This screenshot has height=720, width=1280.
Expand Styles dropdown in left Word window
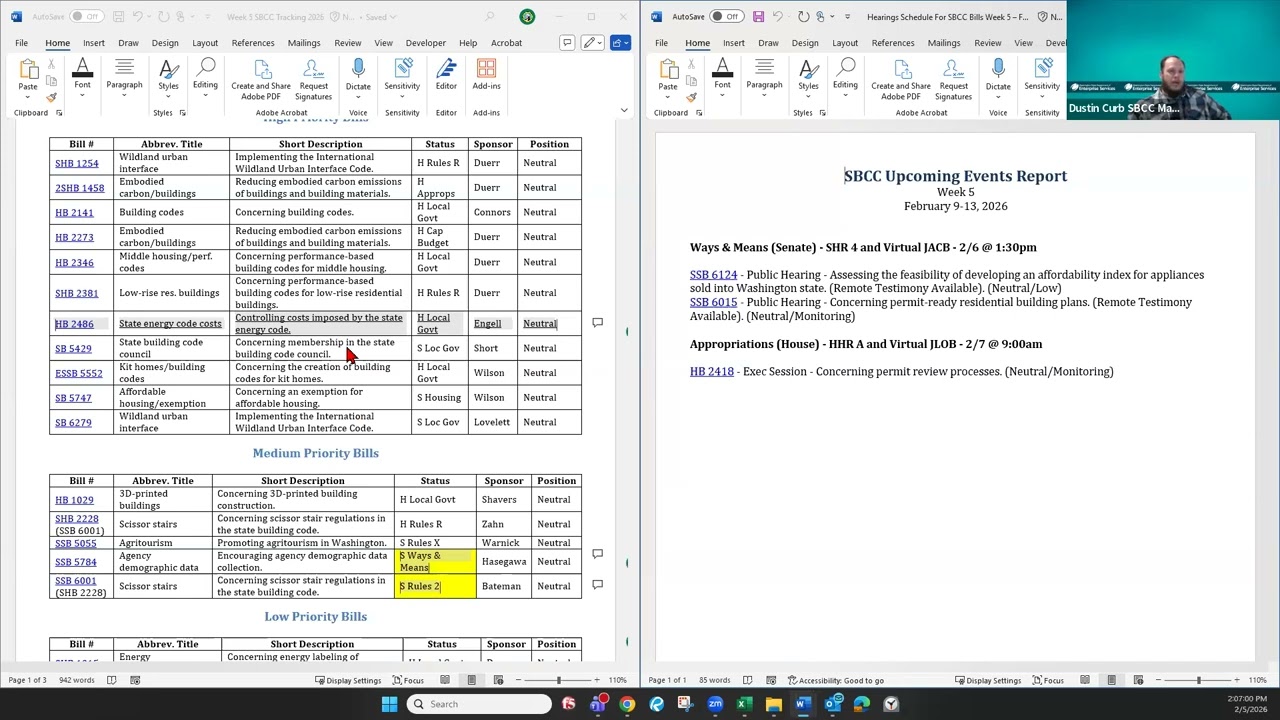(168, 94)
